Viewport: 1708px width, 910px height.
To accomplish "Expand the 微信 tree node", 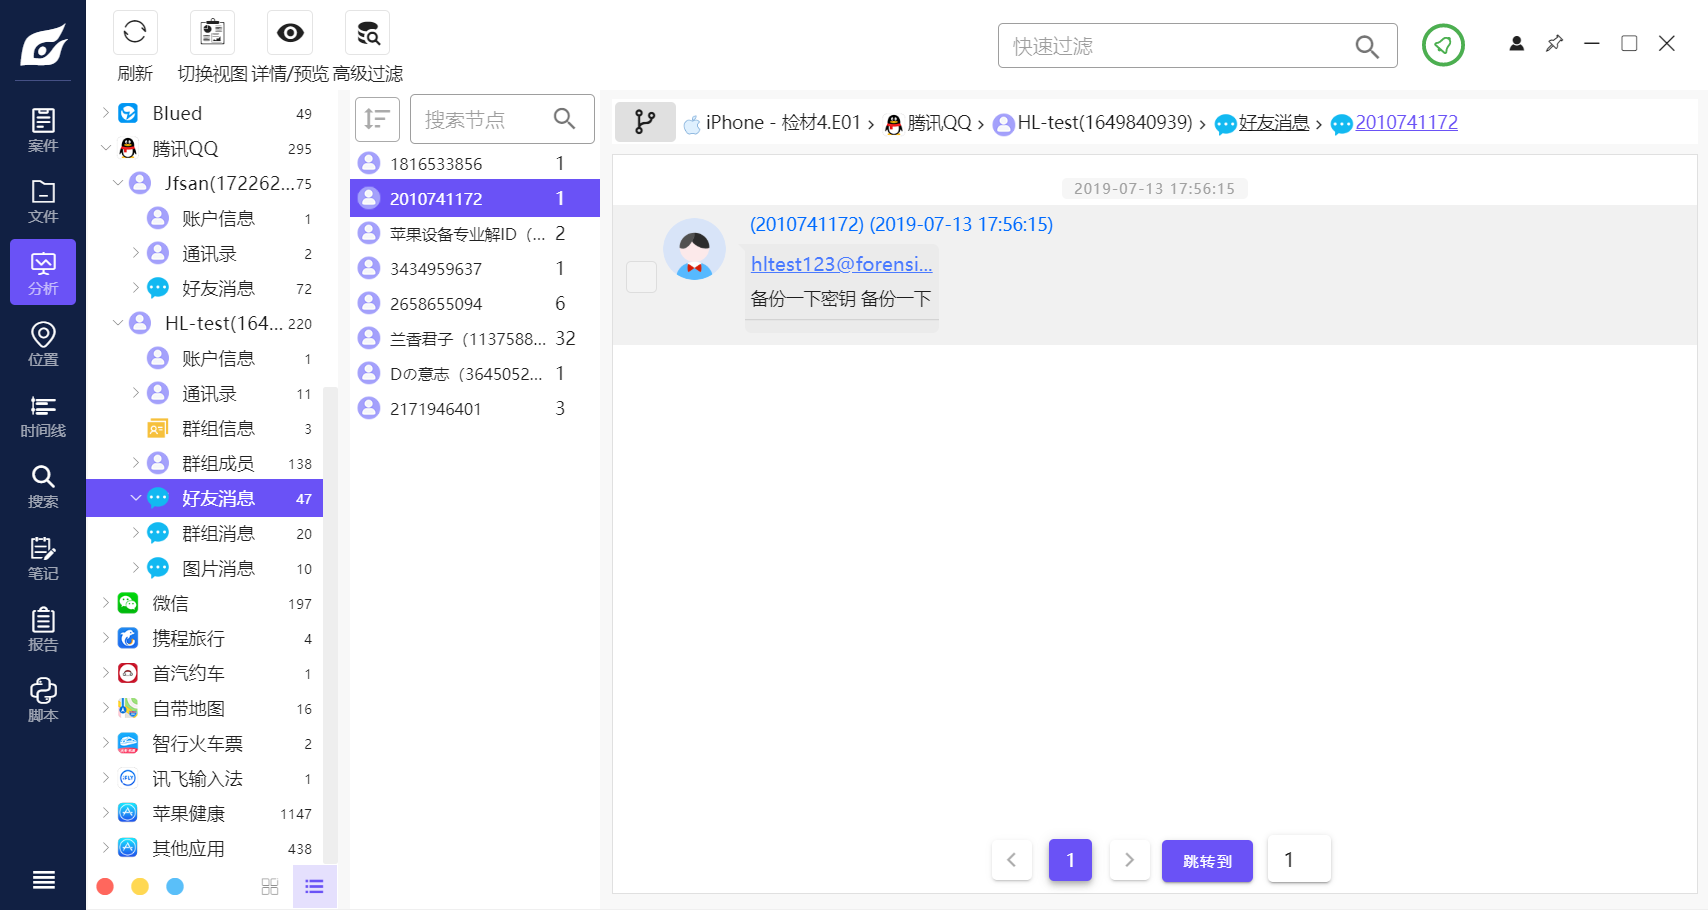I will [x=105, y=603].
